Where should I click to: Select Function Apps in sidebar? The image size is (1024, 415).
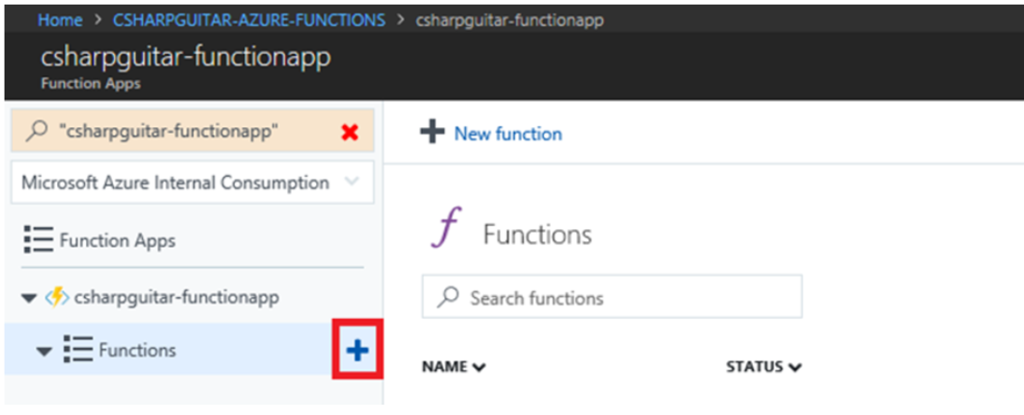(x=118, y=241)
